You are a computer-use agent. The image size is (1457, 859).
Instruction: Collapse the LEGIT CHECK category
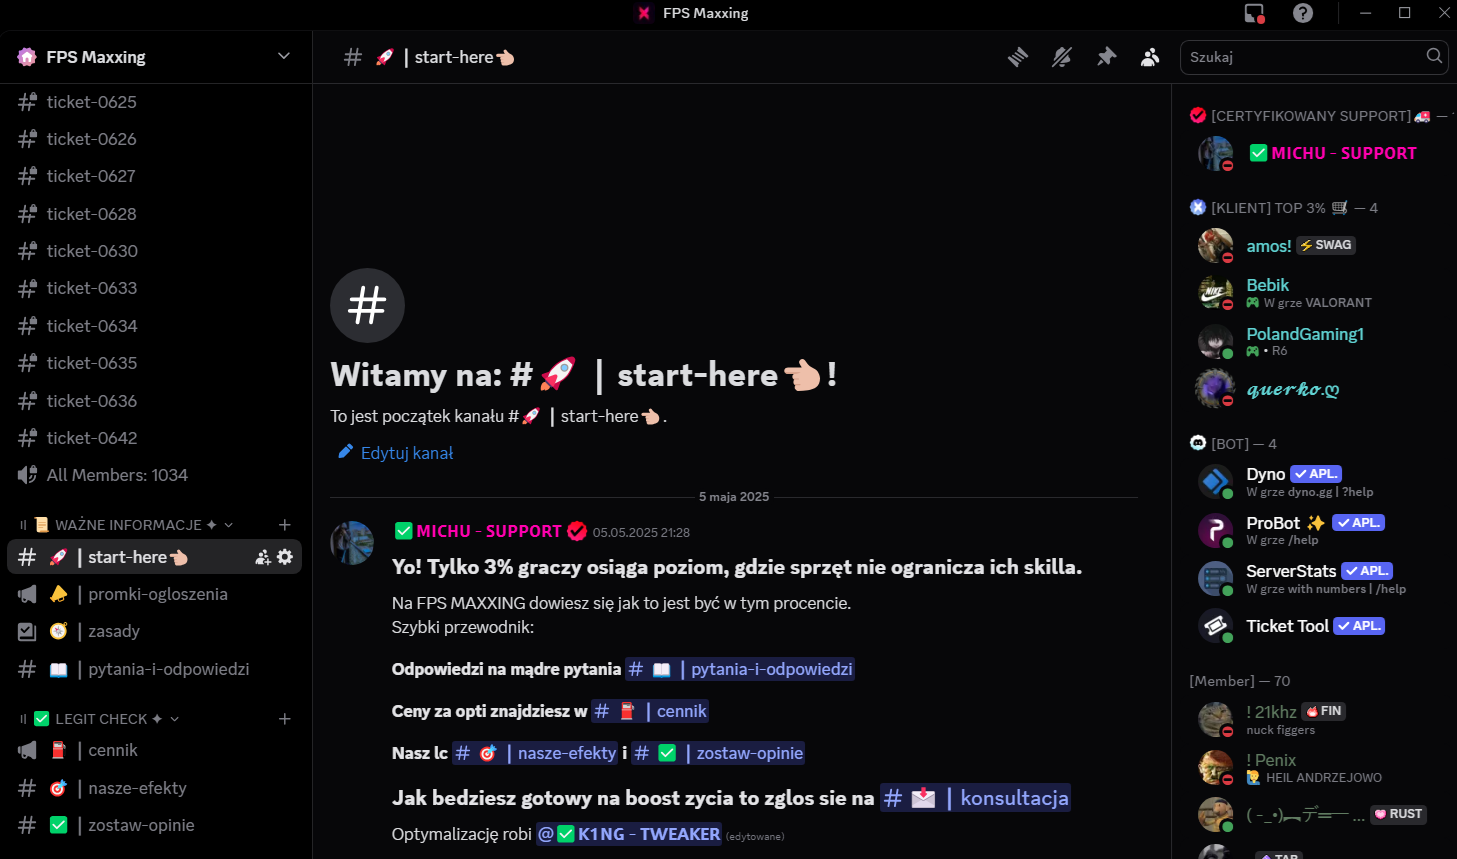100,719
